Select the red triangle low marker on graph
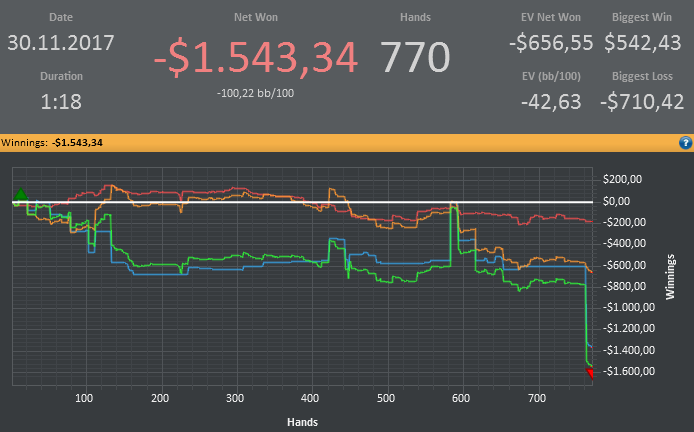694x432 pixels. [590, 374]
